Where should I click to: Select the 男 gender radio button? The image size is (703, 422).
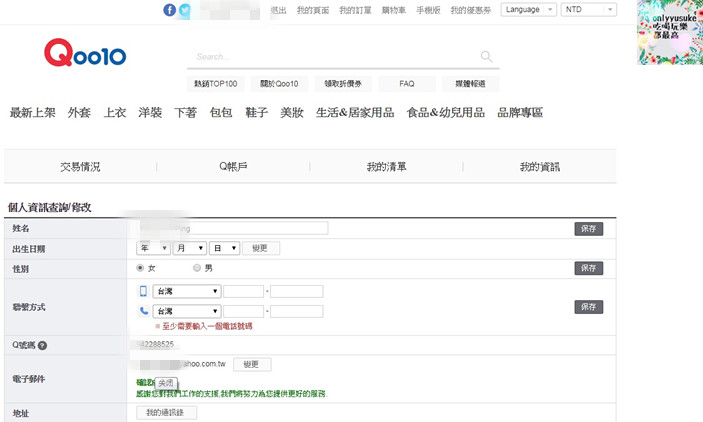point(196,268)
